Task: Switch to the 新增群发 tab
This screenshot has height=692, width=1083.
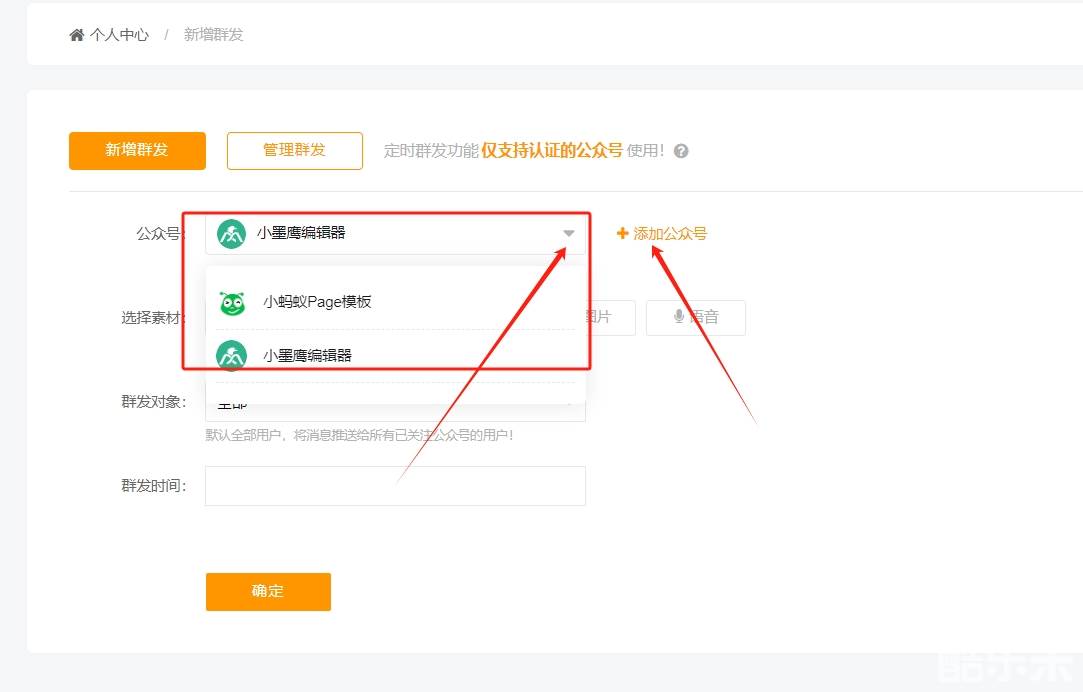Action: click(137, 150)
